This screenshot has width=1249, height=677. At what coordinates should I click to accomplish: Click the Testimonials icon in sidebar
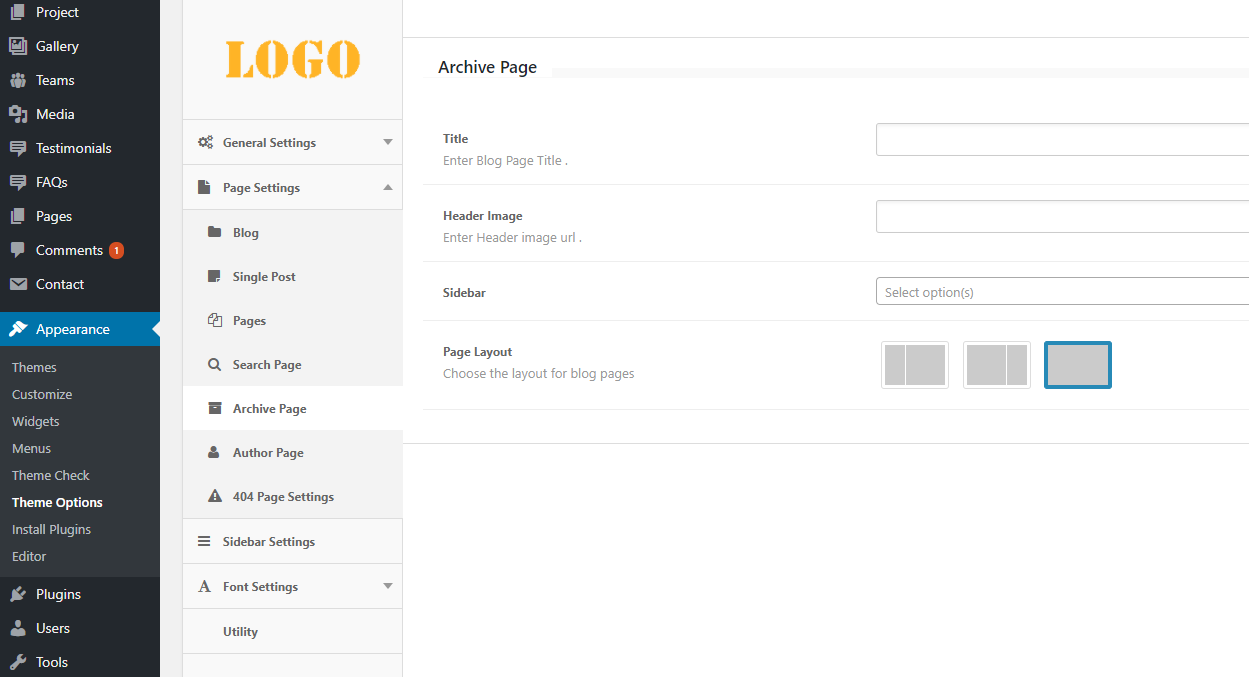pos(18,148)
